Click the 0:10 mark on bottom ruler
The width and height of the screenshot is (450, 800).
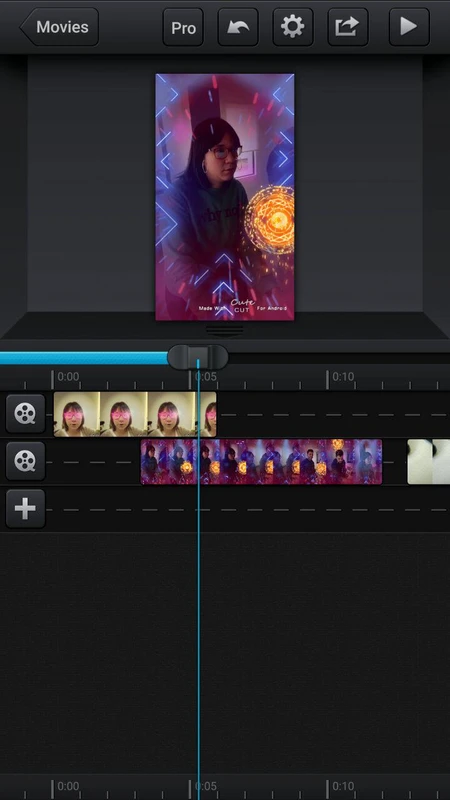tap(343, 786)
